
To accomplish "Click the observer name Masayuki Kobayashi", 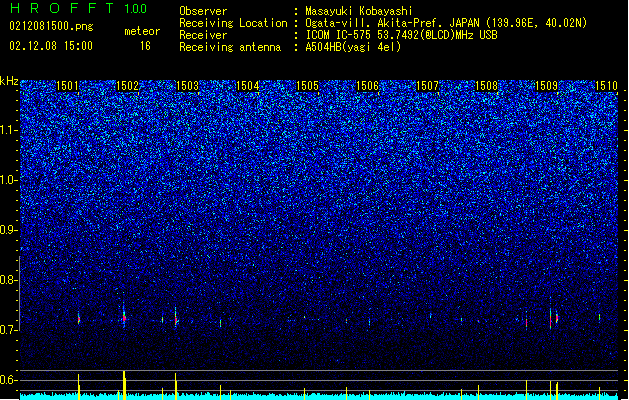I will coord(359,11).
